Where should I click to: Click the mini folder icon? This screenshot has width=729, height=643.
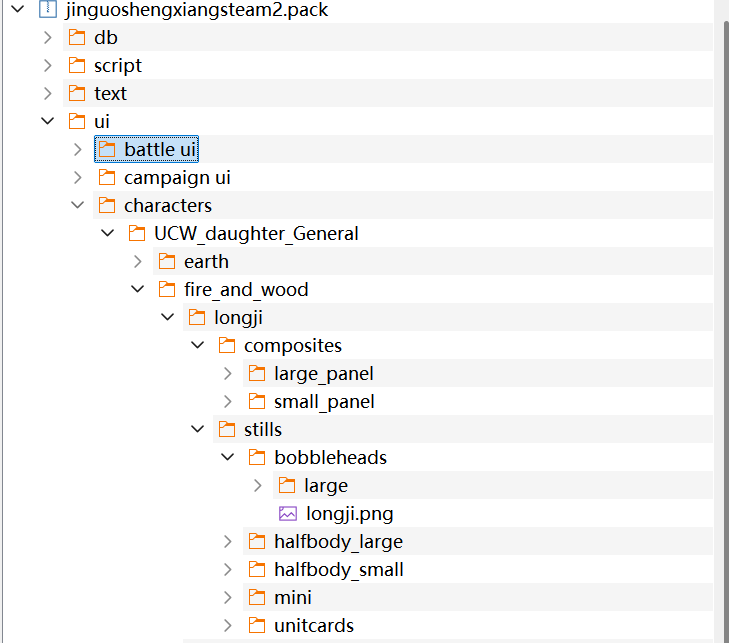(x=257, y=597)
